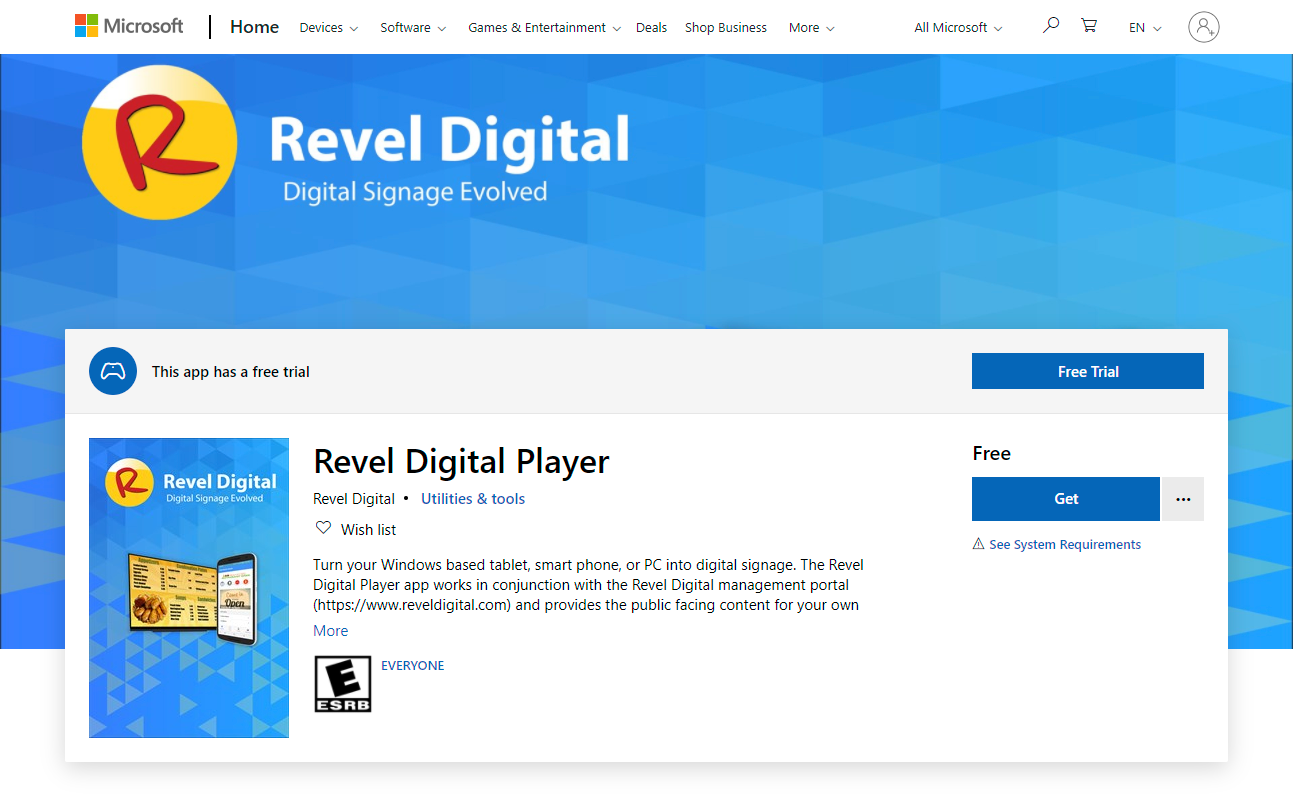1293x809 pixels.
Task: Click the Revel Digital Player app thumbnail
Action: pyautogui.click(x=189, y=588)
